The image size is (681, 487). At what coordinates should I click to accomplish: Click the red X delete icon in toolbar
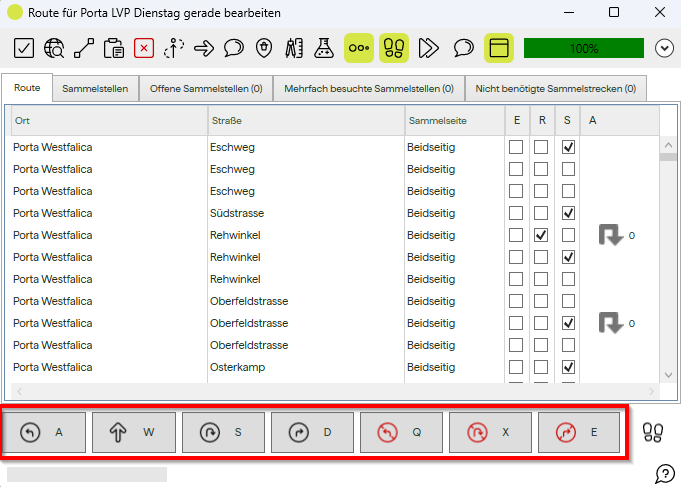[x=144, y=47]
